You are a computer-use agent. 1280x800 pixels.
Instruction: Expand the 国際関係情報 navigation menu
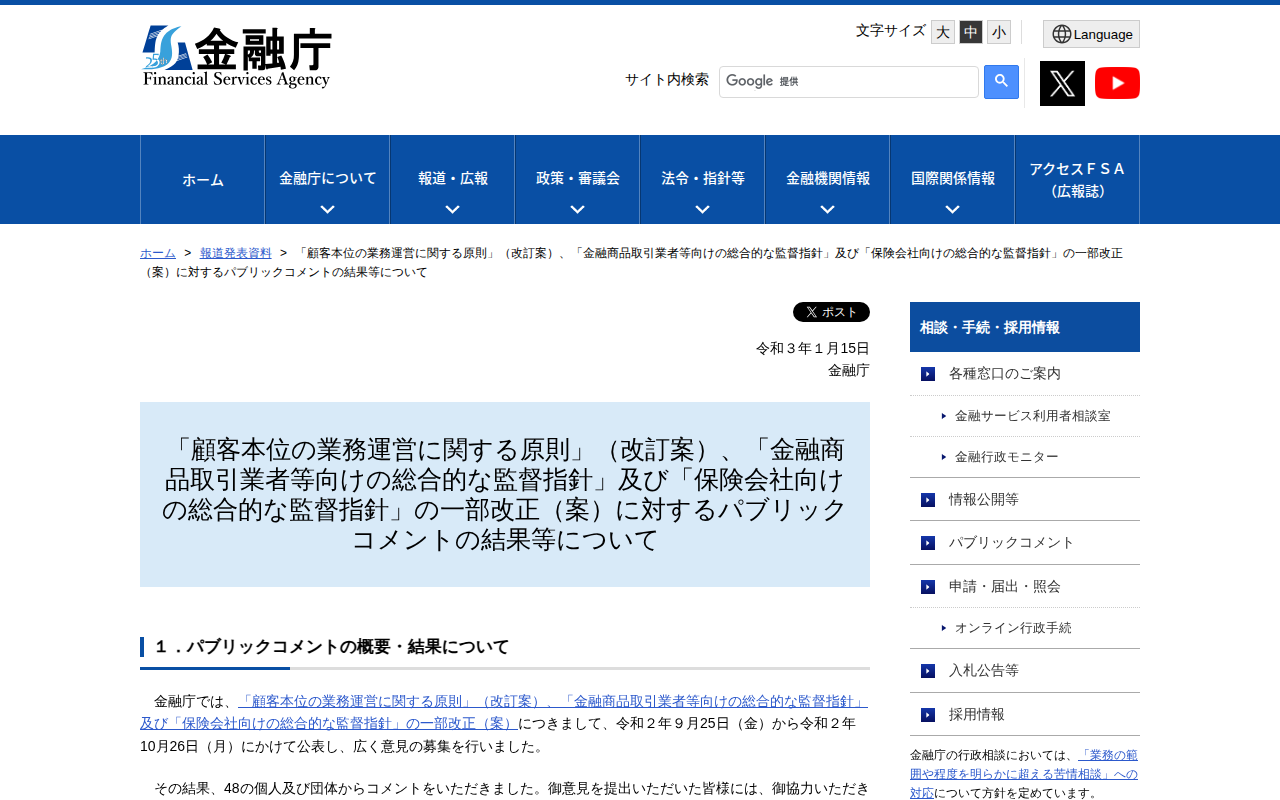[951, 180]
